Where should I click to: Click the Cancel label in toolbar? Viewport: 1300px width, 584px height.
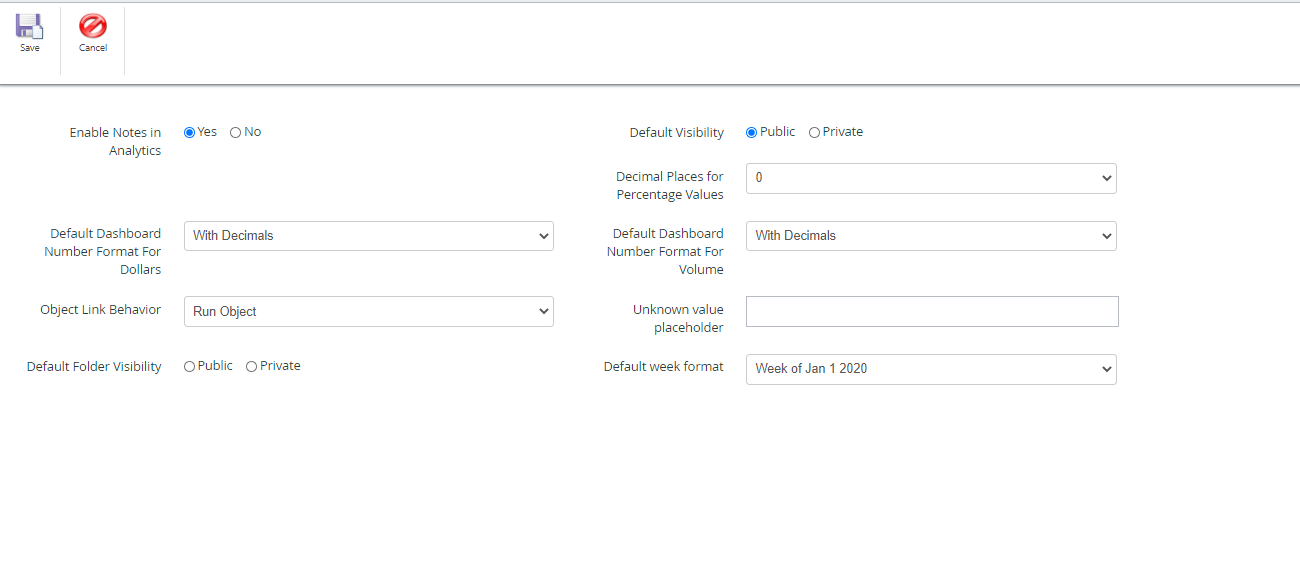(x=93, y=48)
